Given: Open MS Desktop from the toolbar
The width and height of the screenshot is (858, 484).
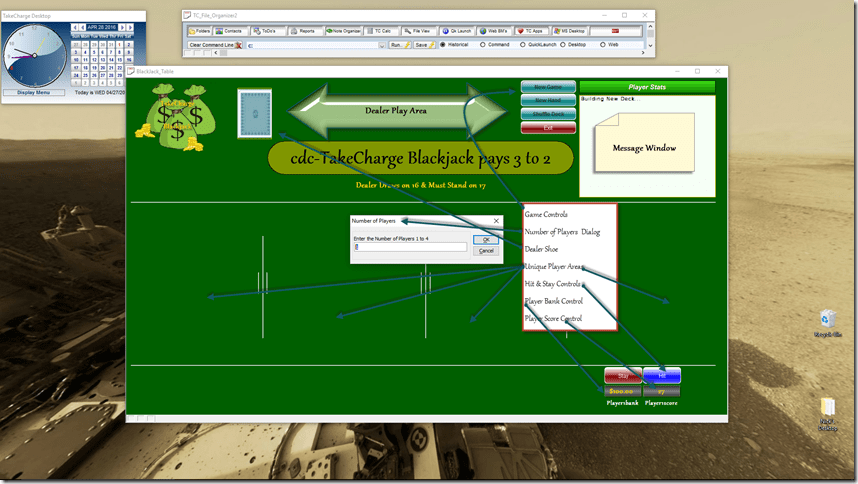Looking at the screenshot, I should [x=569, y=31].
